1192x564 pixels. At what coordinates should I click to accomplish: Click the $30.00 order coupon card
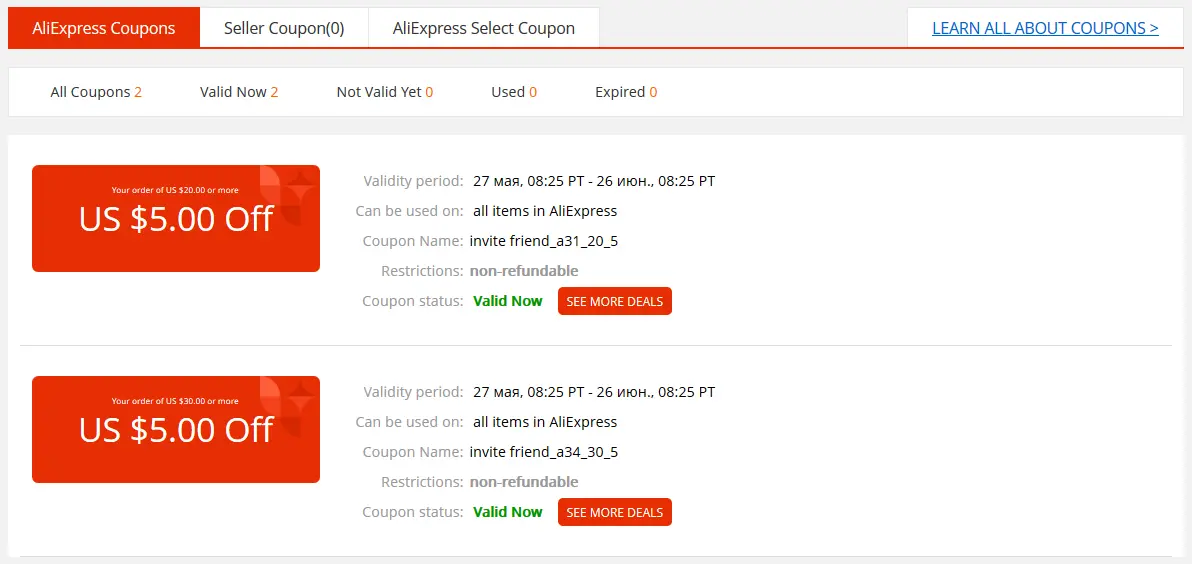pos(176,429)
